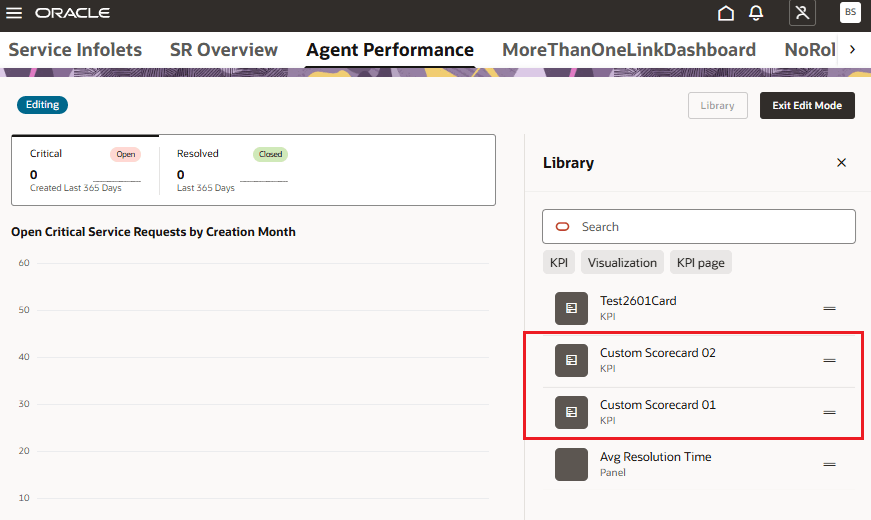Click the person tools icon in header
Image resolution: width=871 pixels, height=520 pixels.
click(802, 13)
